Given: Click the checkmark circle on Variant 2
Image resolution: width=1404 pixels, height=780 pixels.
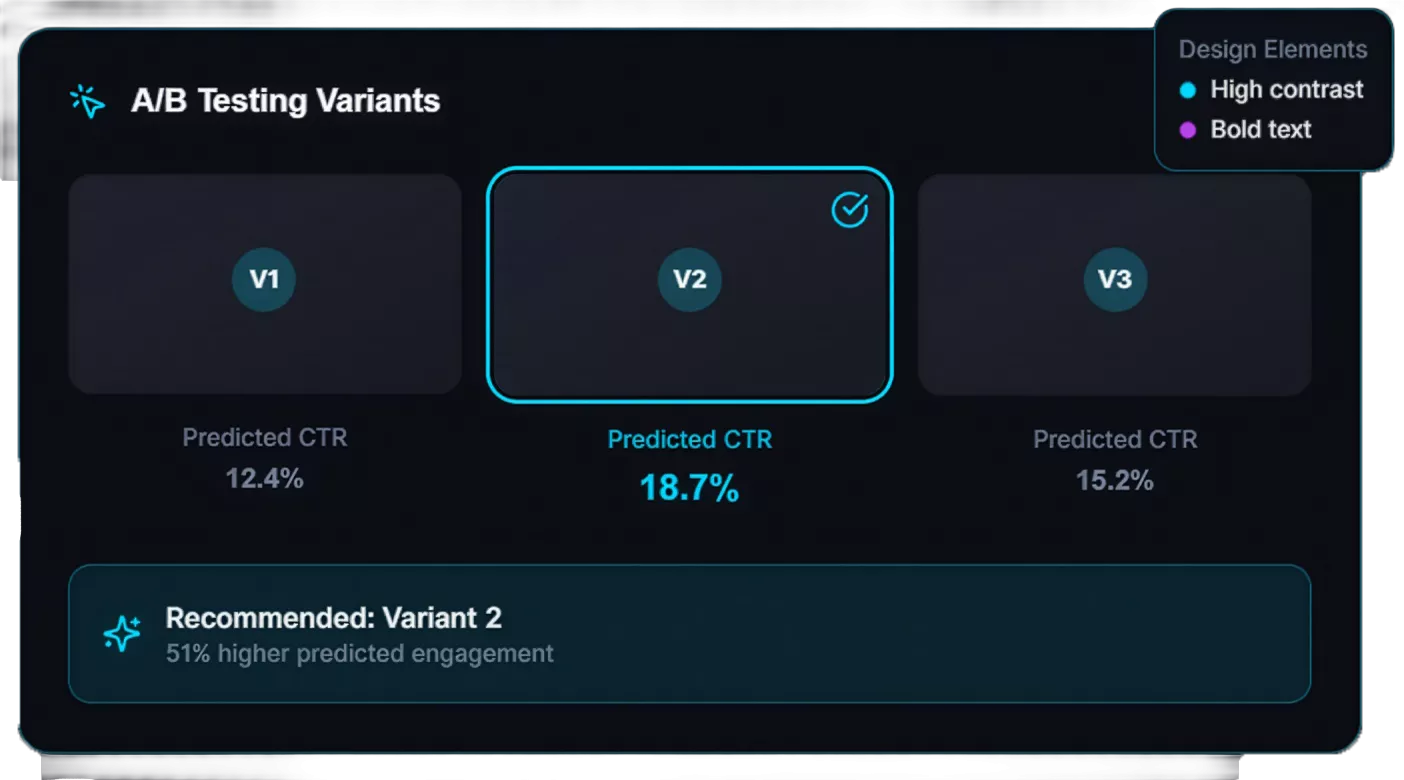Looking at the screenshot, I should [850, 210].
